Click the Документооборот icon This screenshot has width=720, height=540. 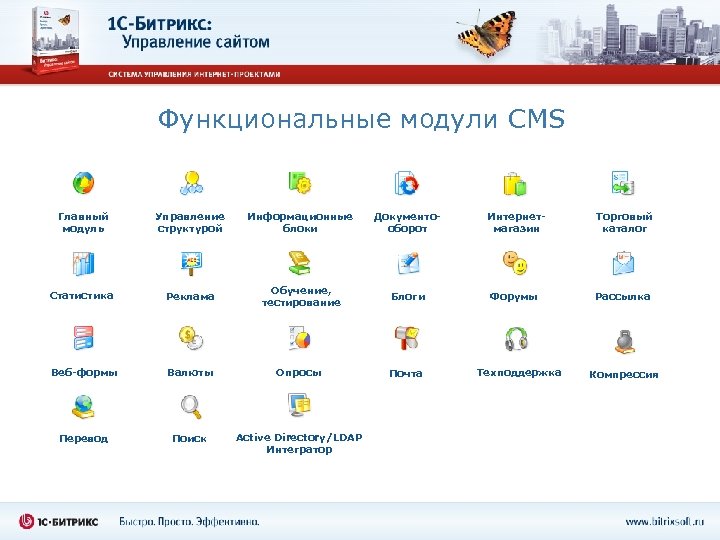pyautogui.click(x=407, y=184)
